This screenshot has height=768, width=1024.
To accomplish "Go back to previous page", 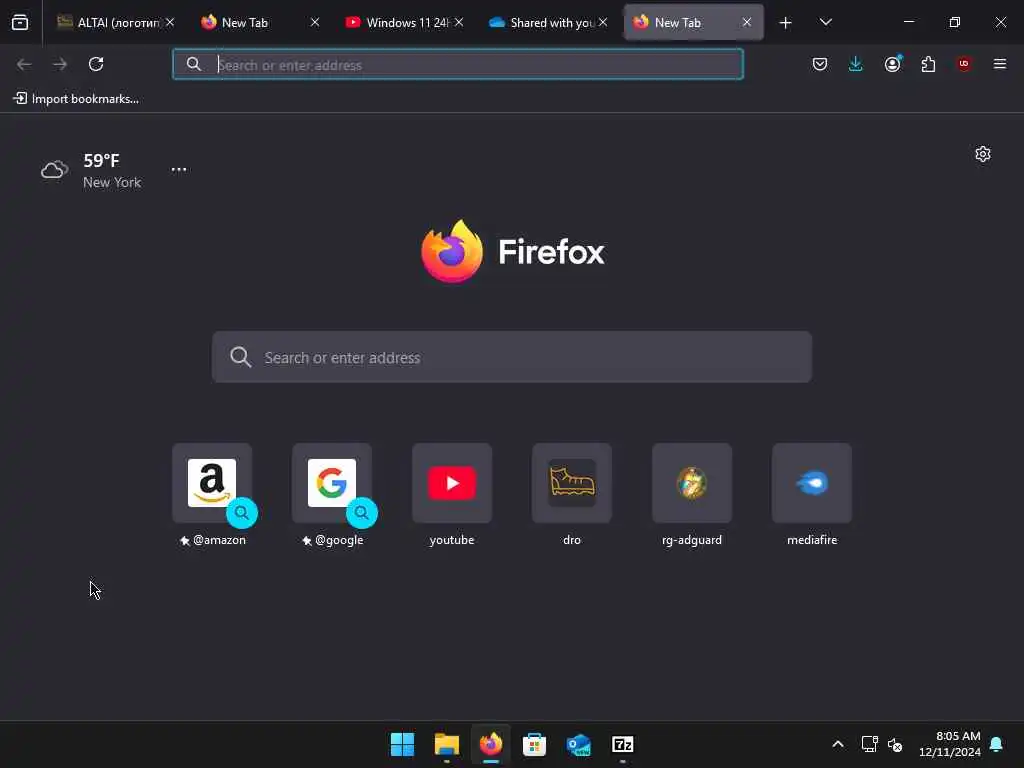I will pyautogui.click(x=24, y=64).
